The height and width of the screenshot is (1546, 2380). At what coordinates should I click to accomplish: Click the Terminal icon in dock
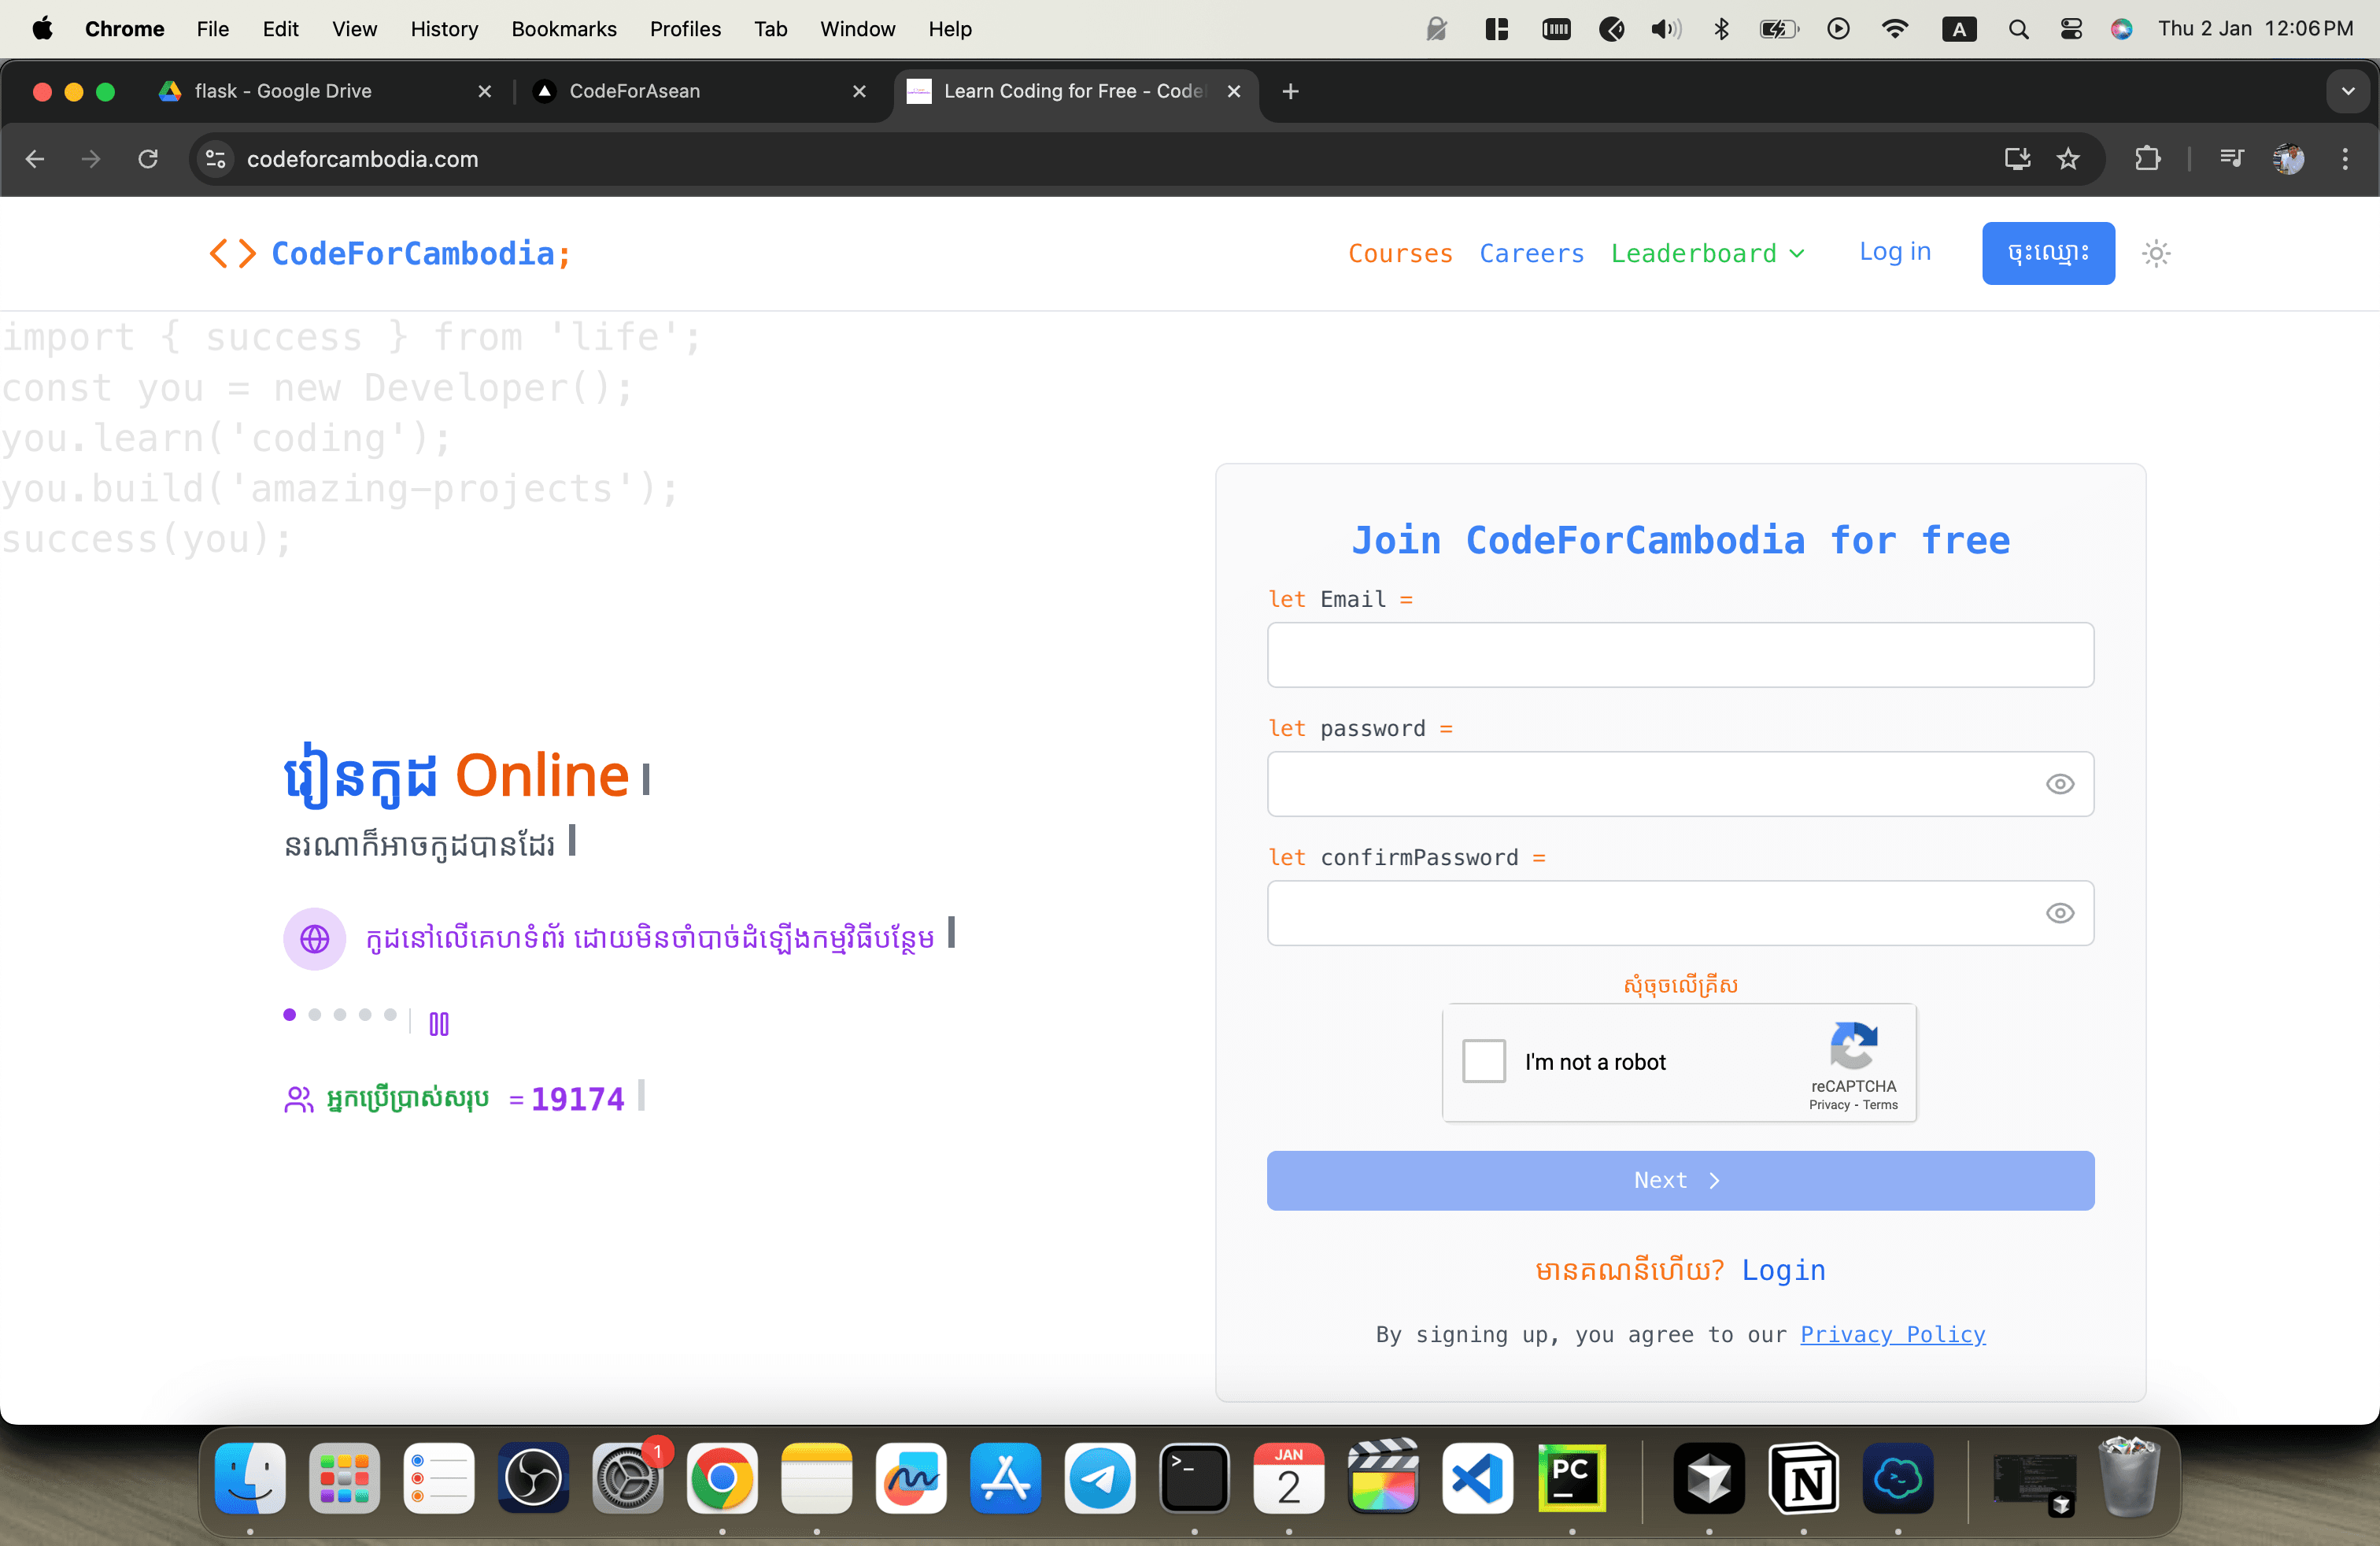pos(1193,1480)
